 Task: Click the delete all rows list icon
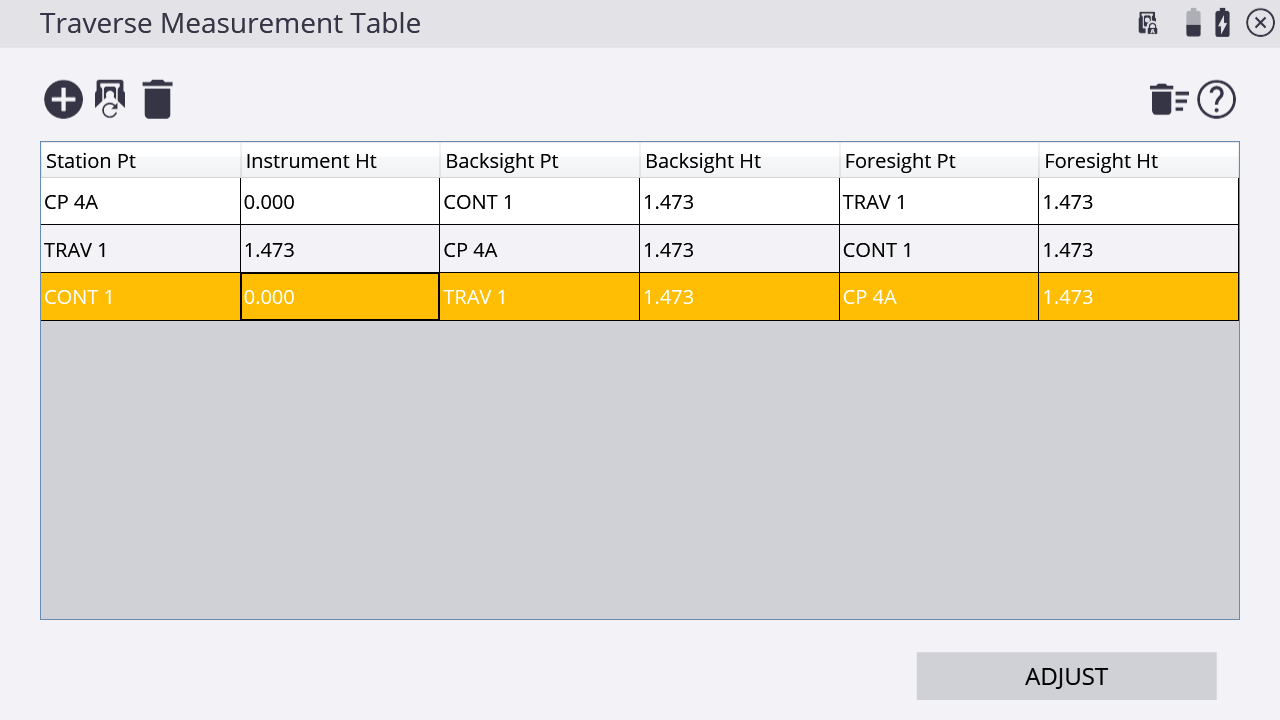click(x=1168, y=100)
